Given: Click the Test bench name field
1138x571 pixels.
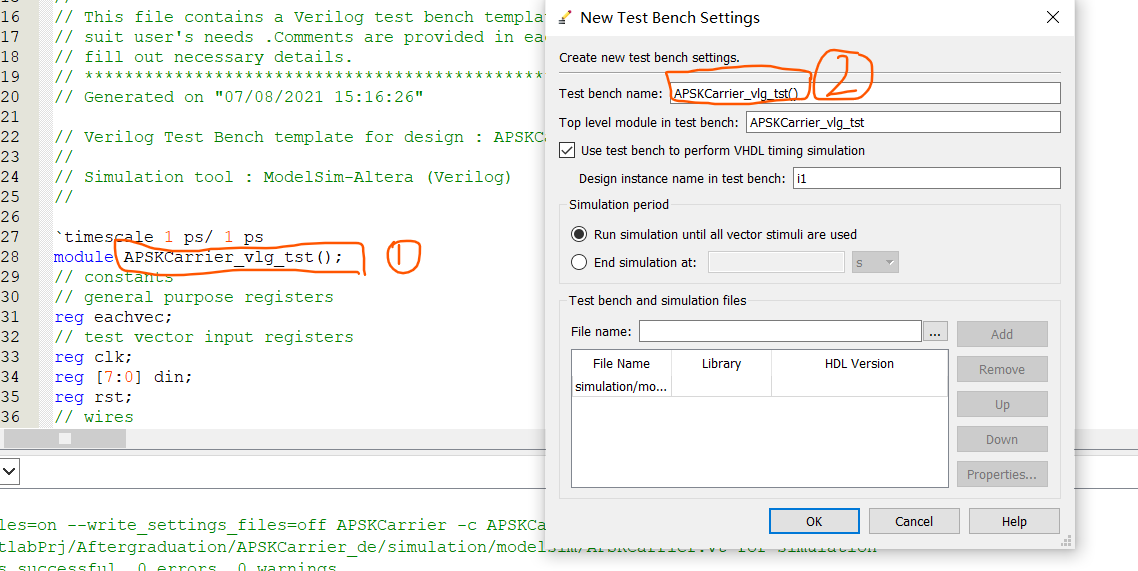Looking at the screenshot, I should pos(864,93).
